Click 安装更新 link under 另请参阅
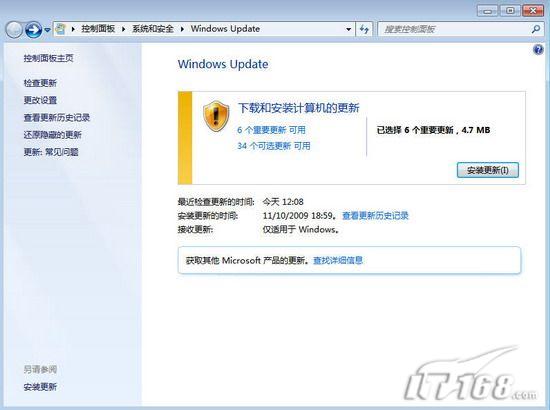The image size is (550, 410). (x=40, y=387)
